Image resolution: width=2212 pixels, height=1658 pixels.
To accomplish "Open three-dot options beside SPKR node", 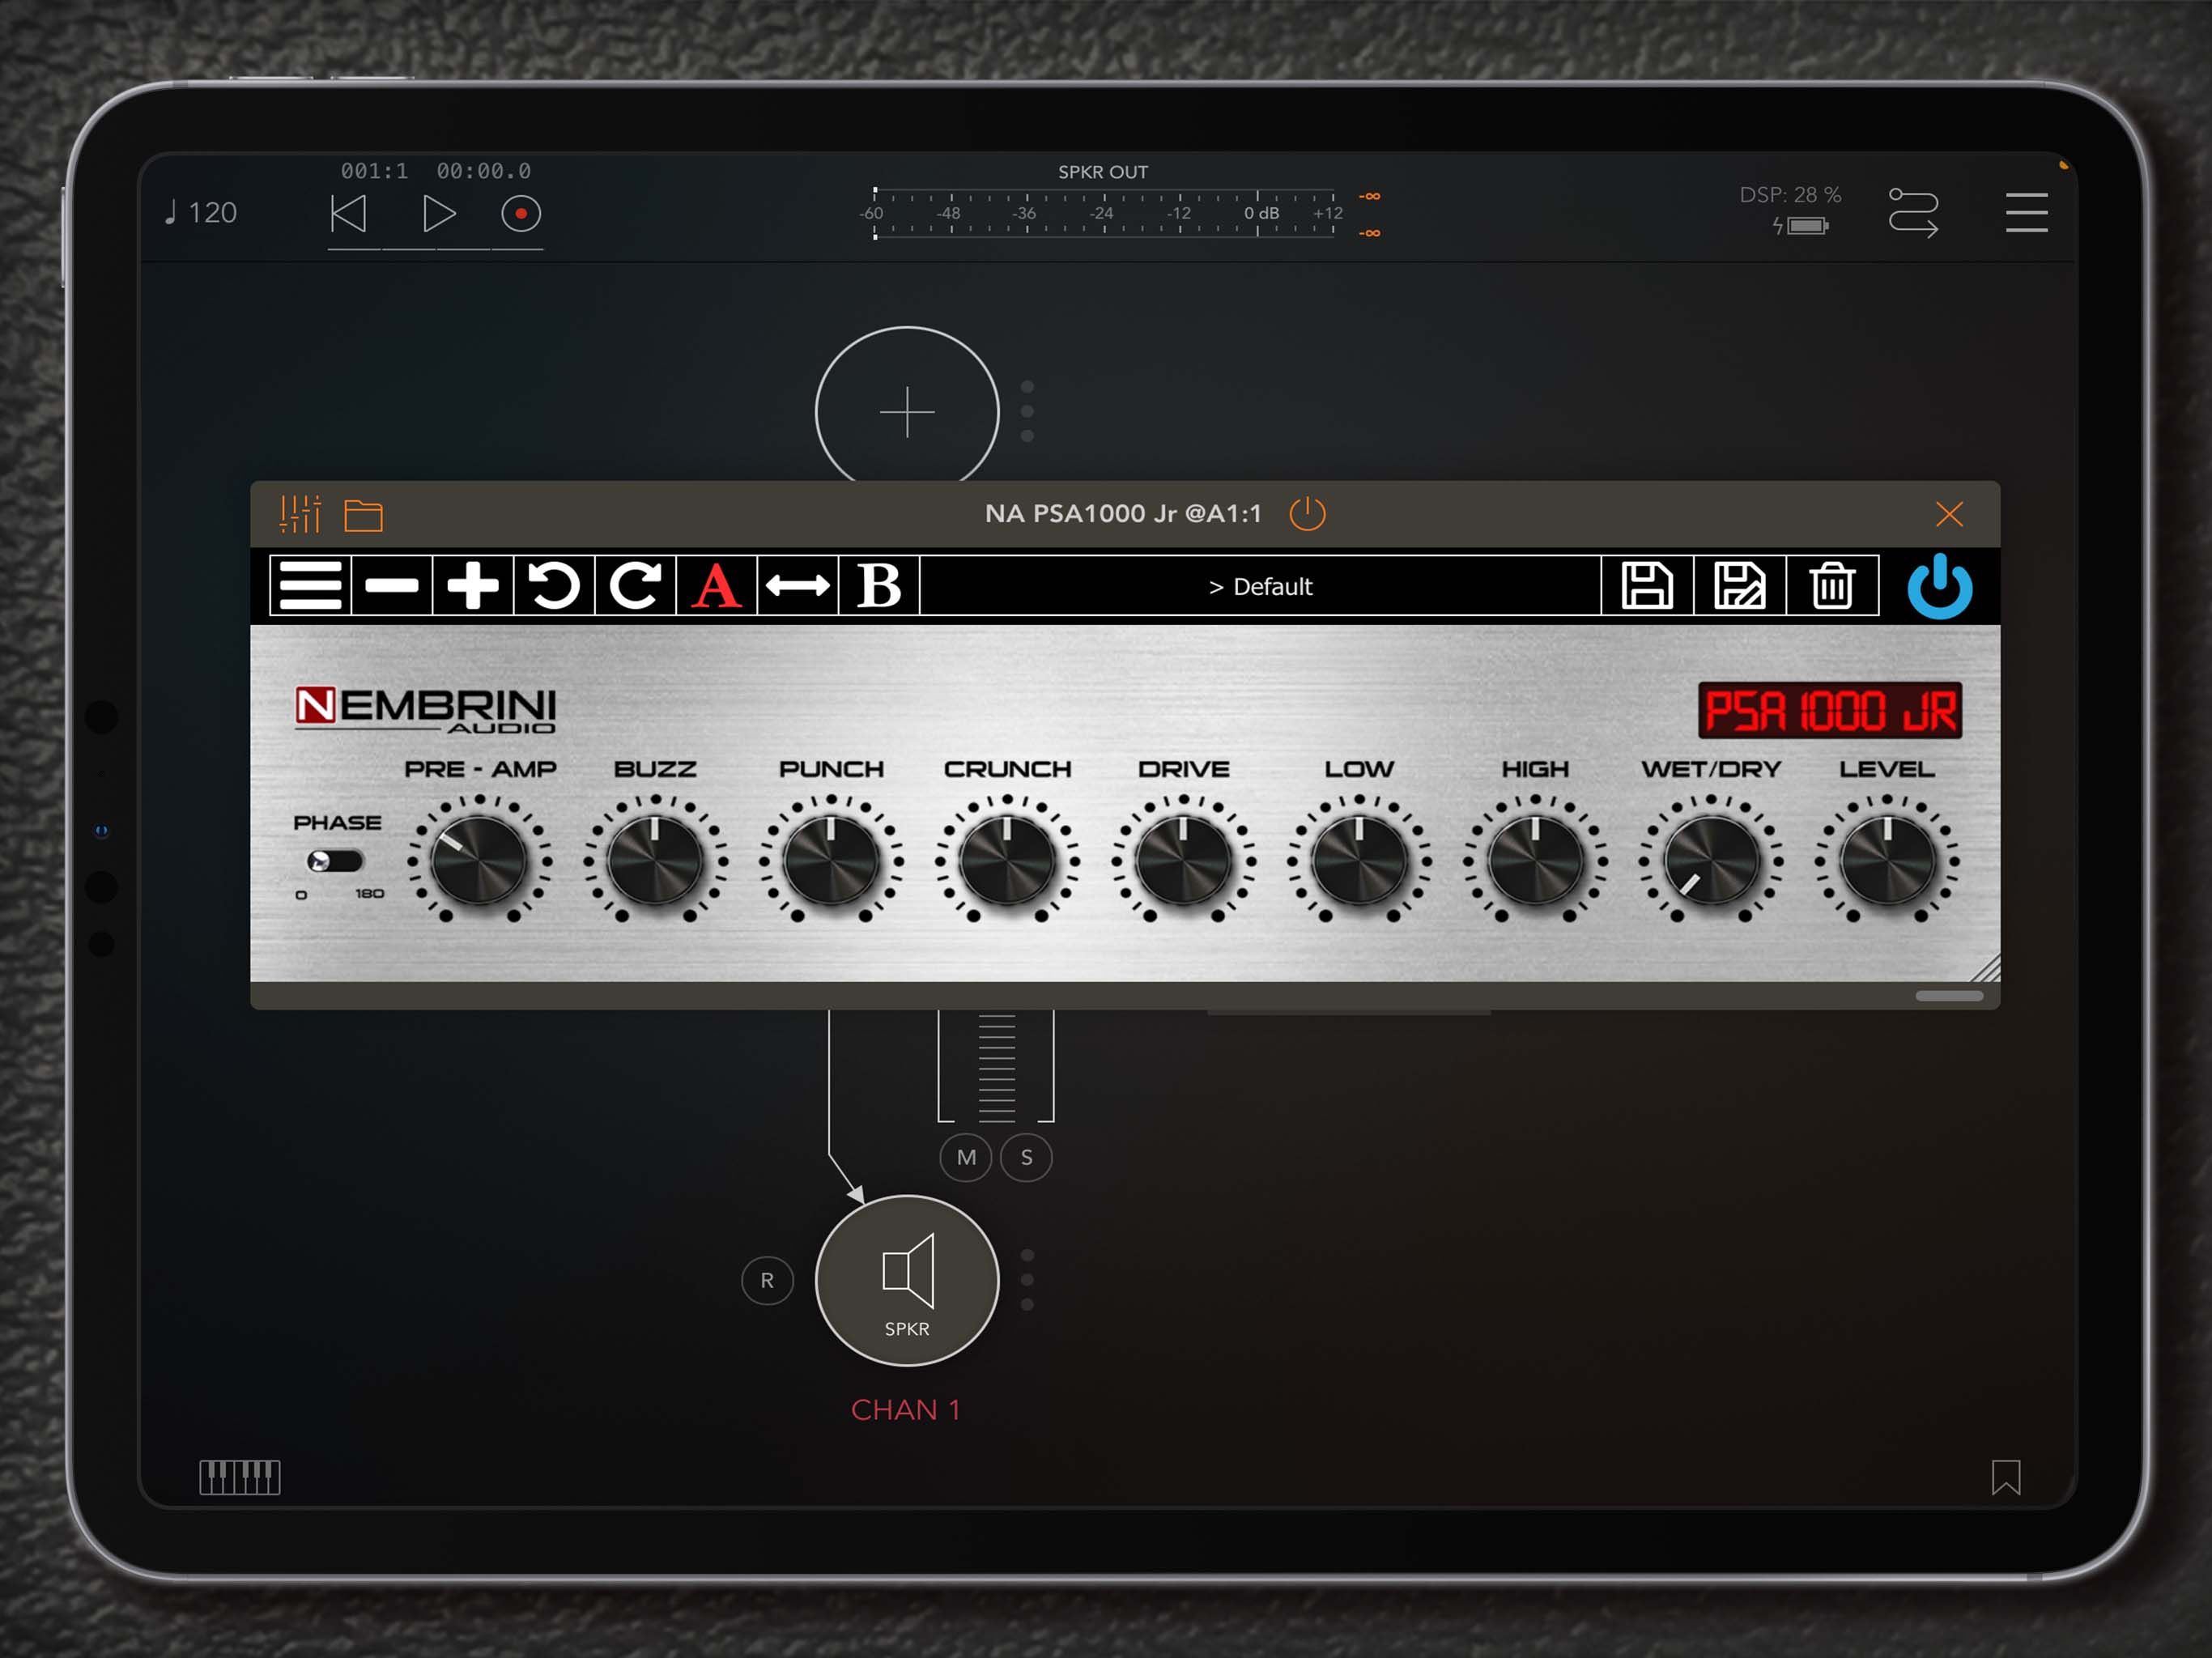I will coord(1027,1280).
